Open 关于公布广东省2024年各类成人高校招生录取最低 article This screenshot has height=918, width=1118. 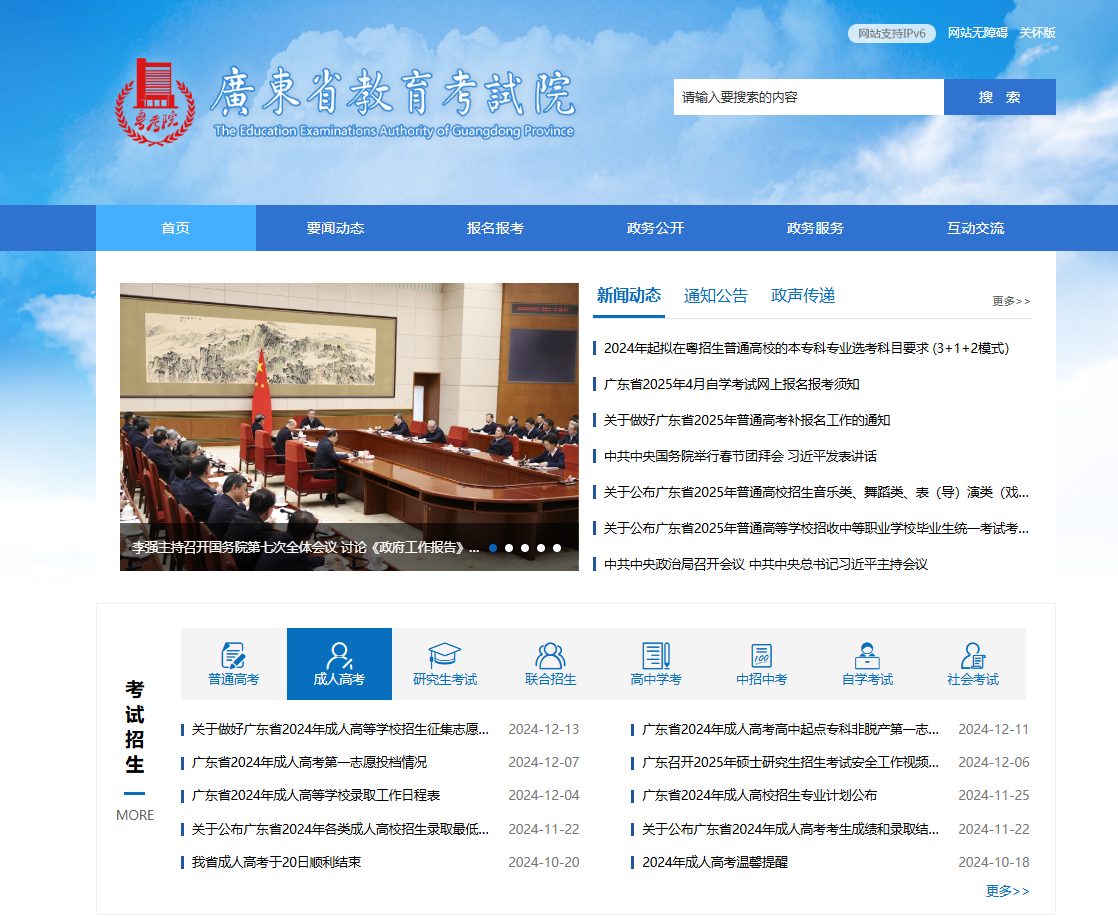(340, 829)
